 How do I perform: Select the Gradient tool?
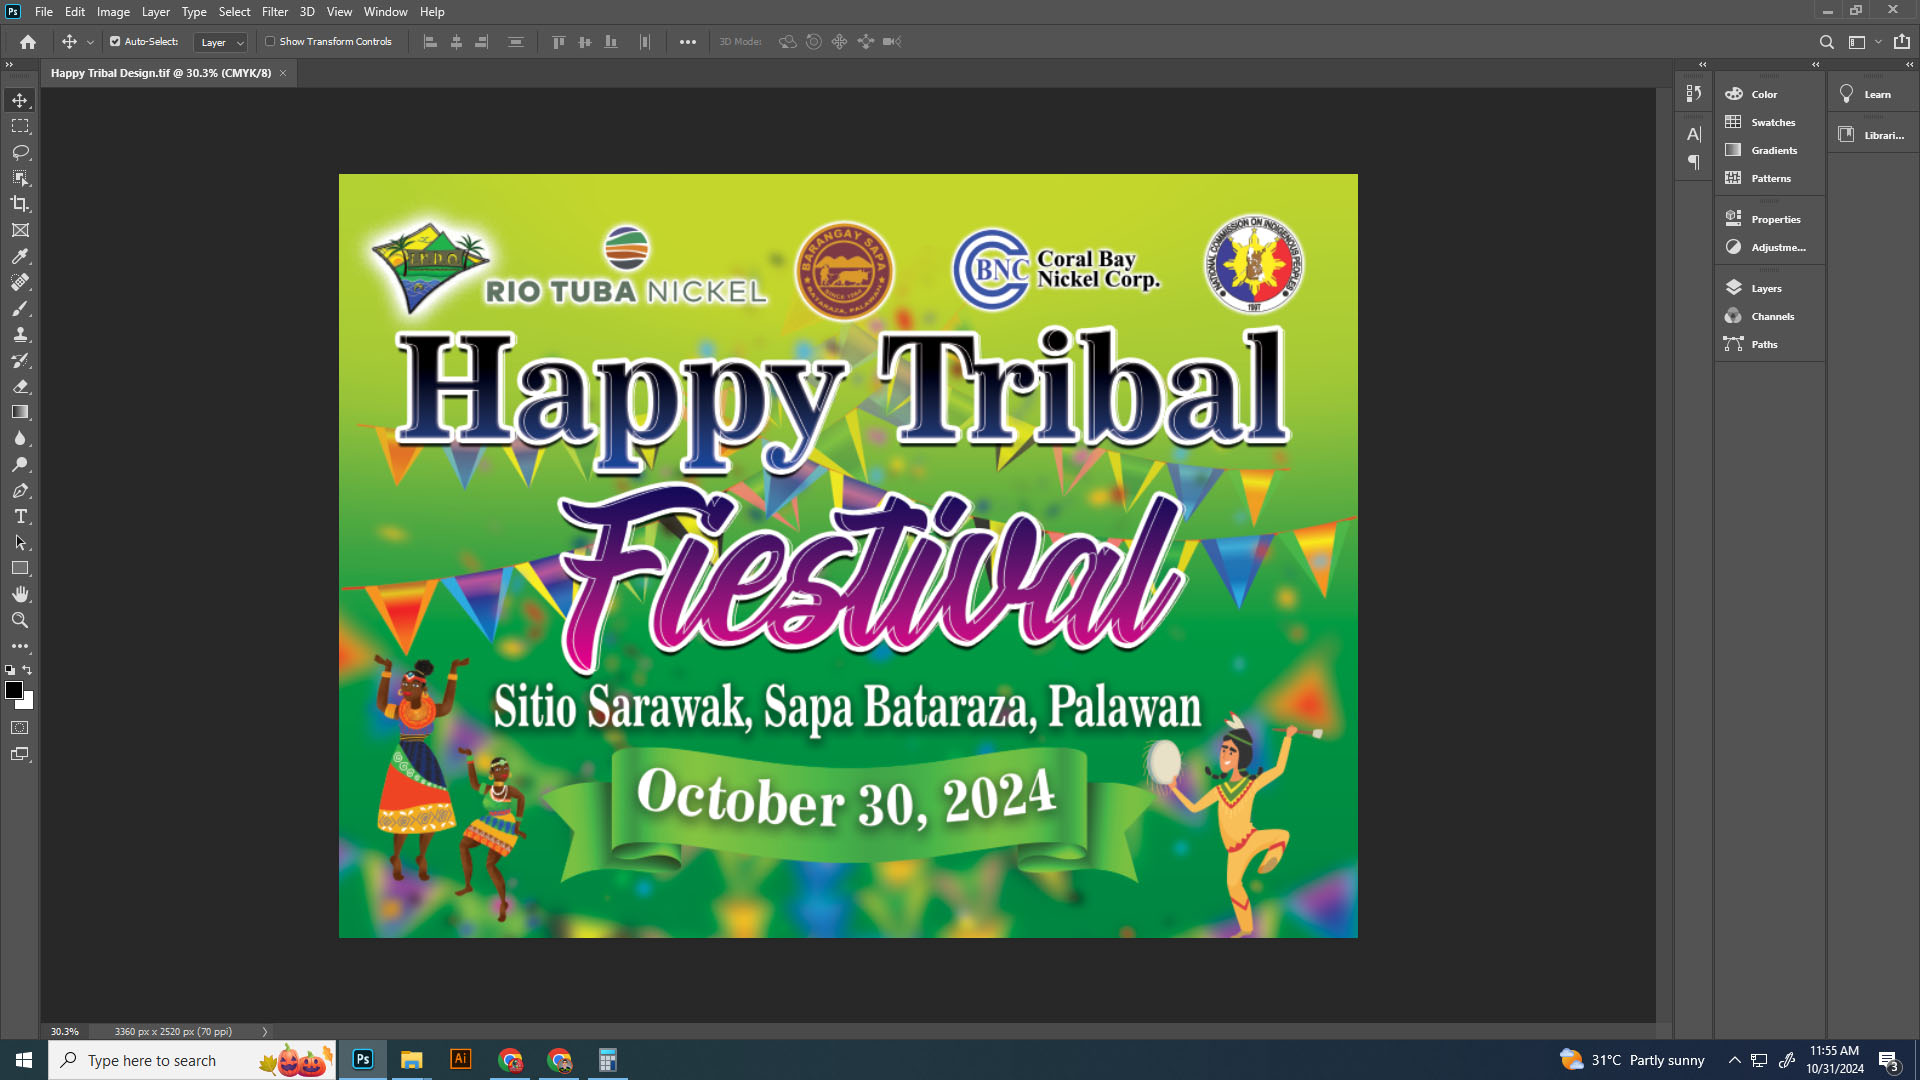(20, 412)
